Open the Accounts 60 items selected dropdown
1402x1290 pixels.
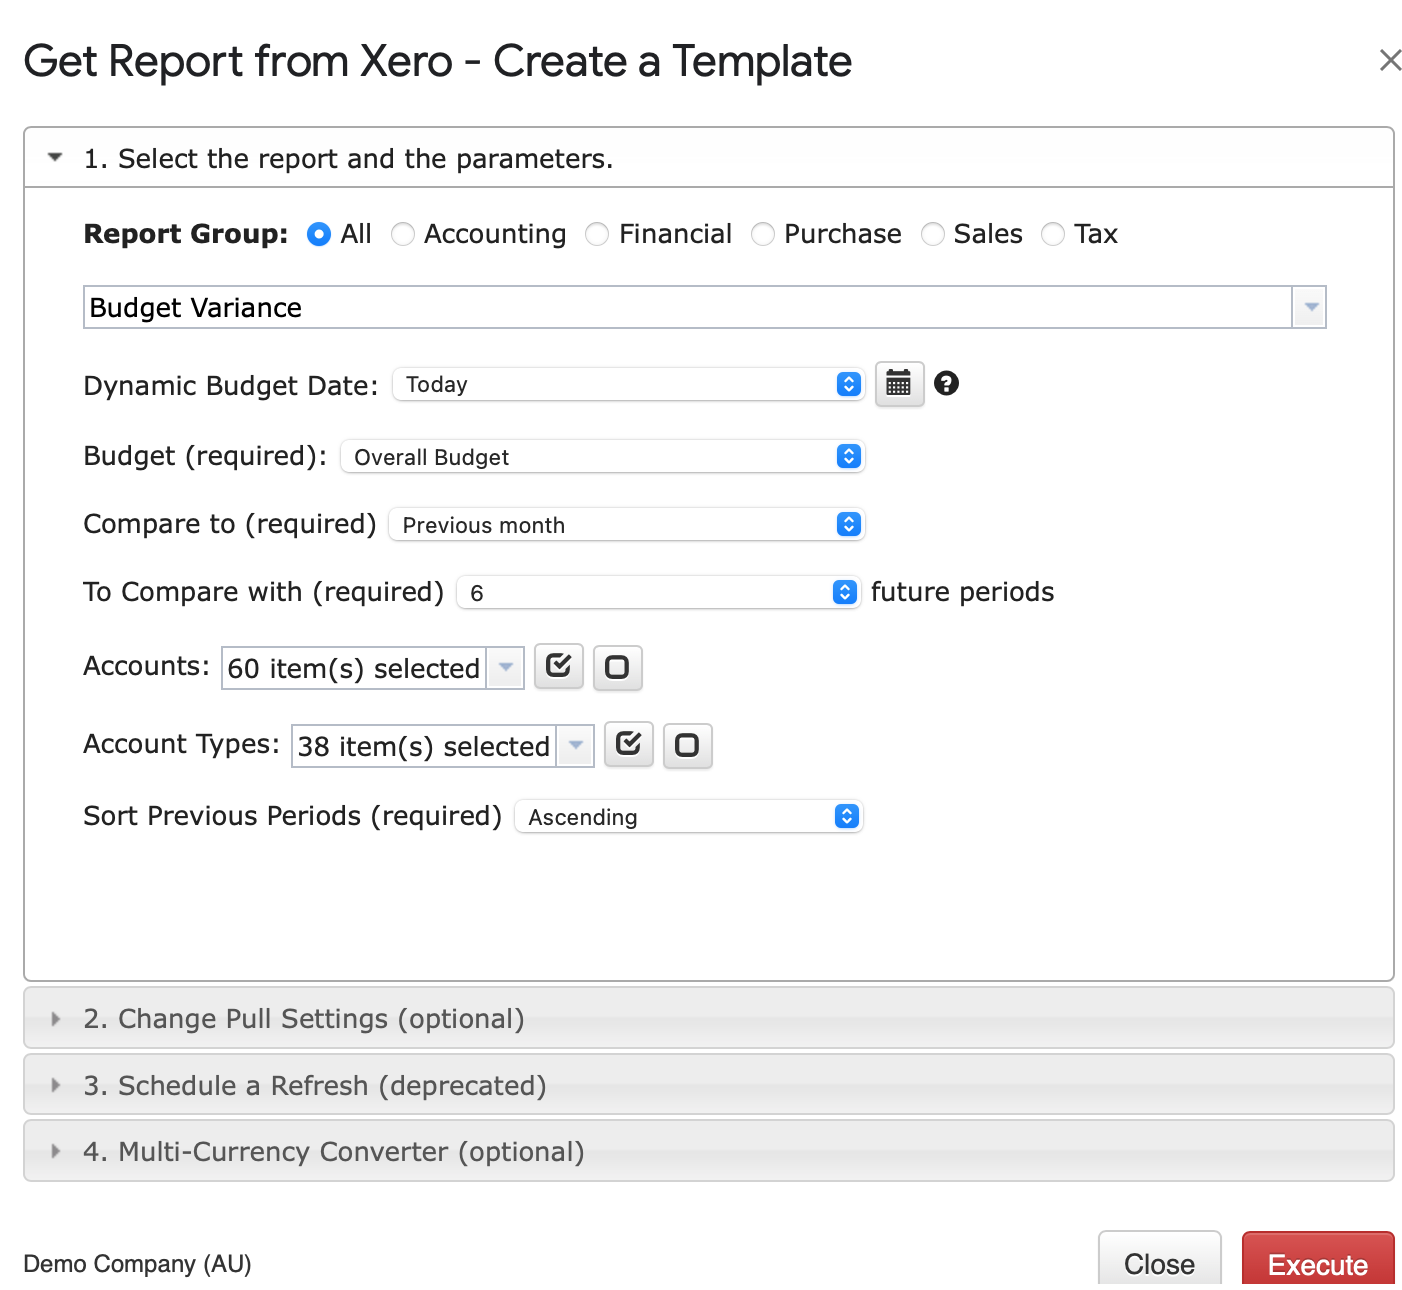pos(373,668)
